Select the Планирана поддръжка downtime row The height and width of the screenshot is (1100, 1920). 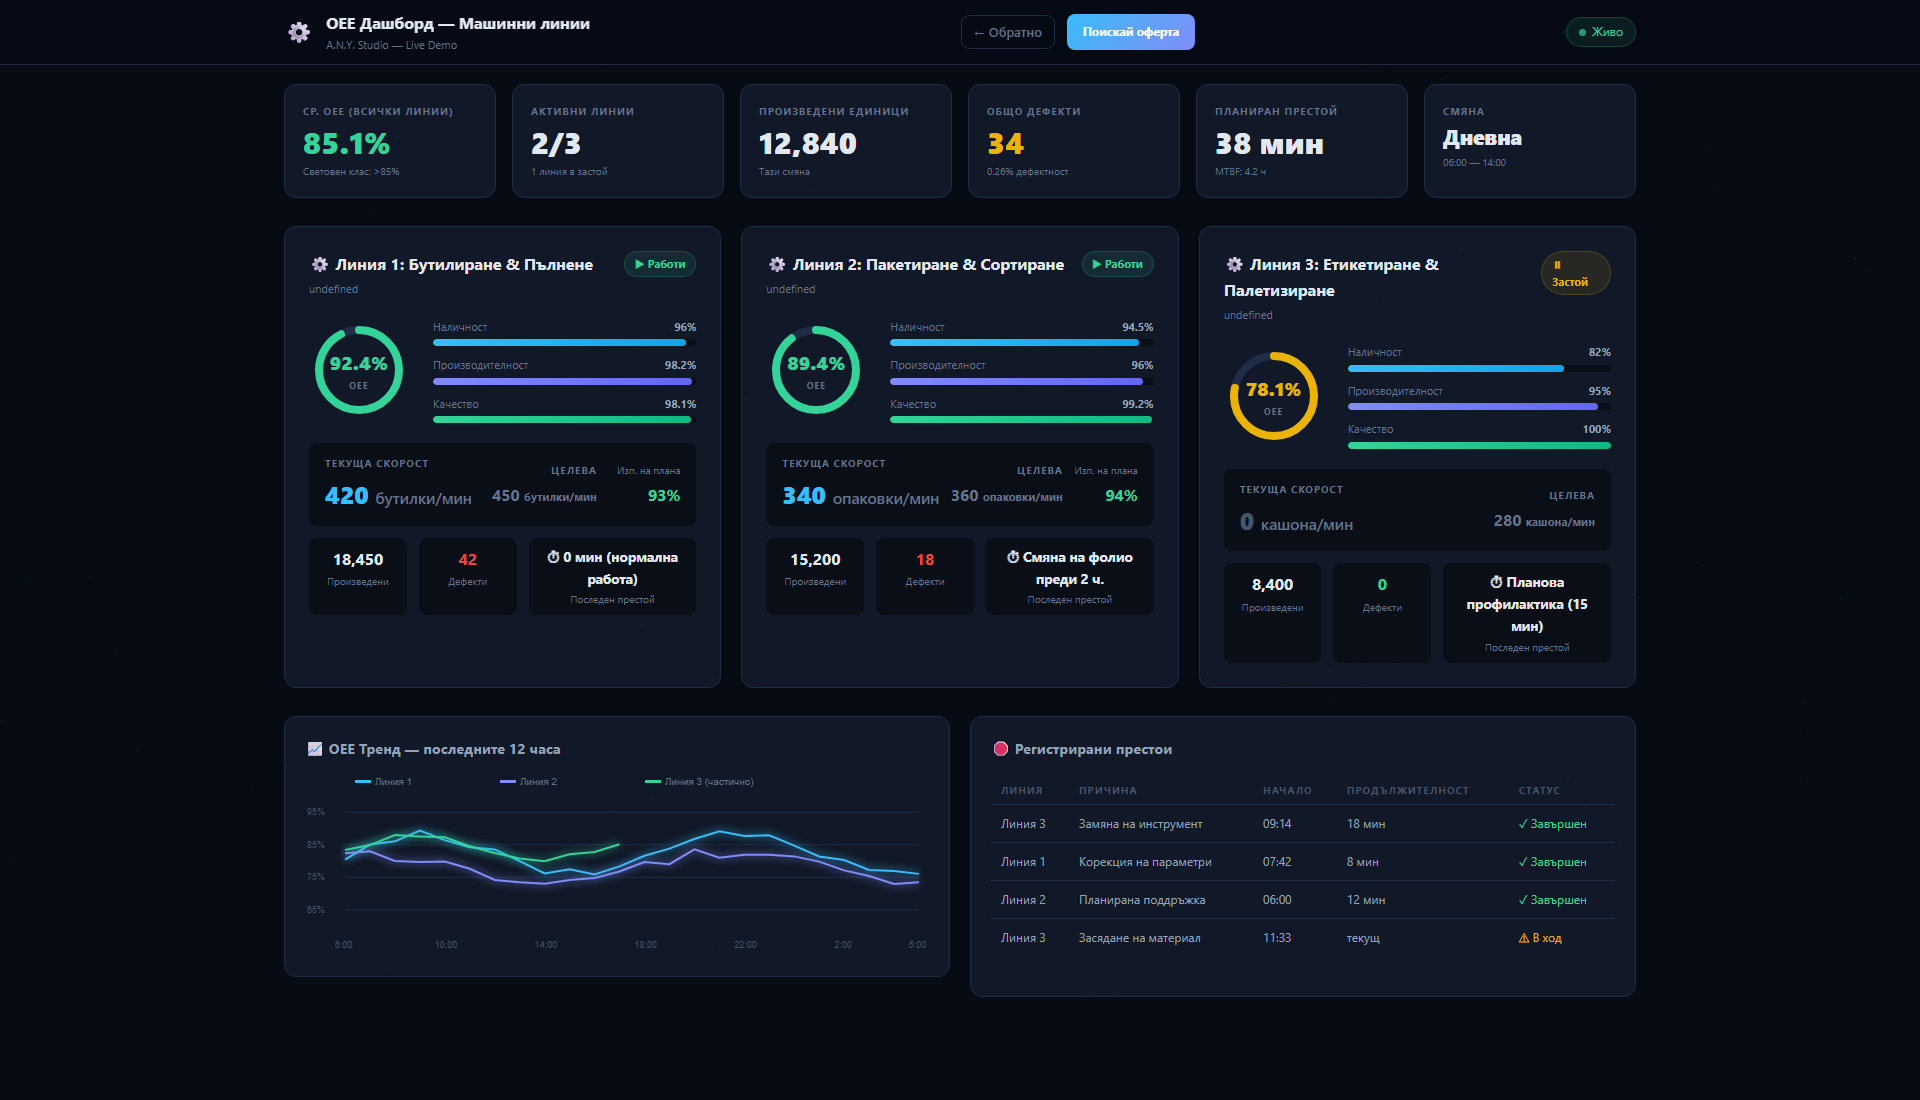1303,900
